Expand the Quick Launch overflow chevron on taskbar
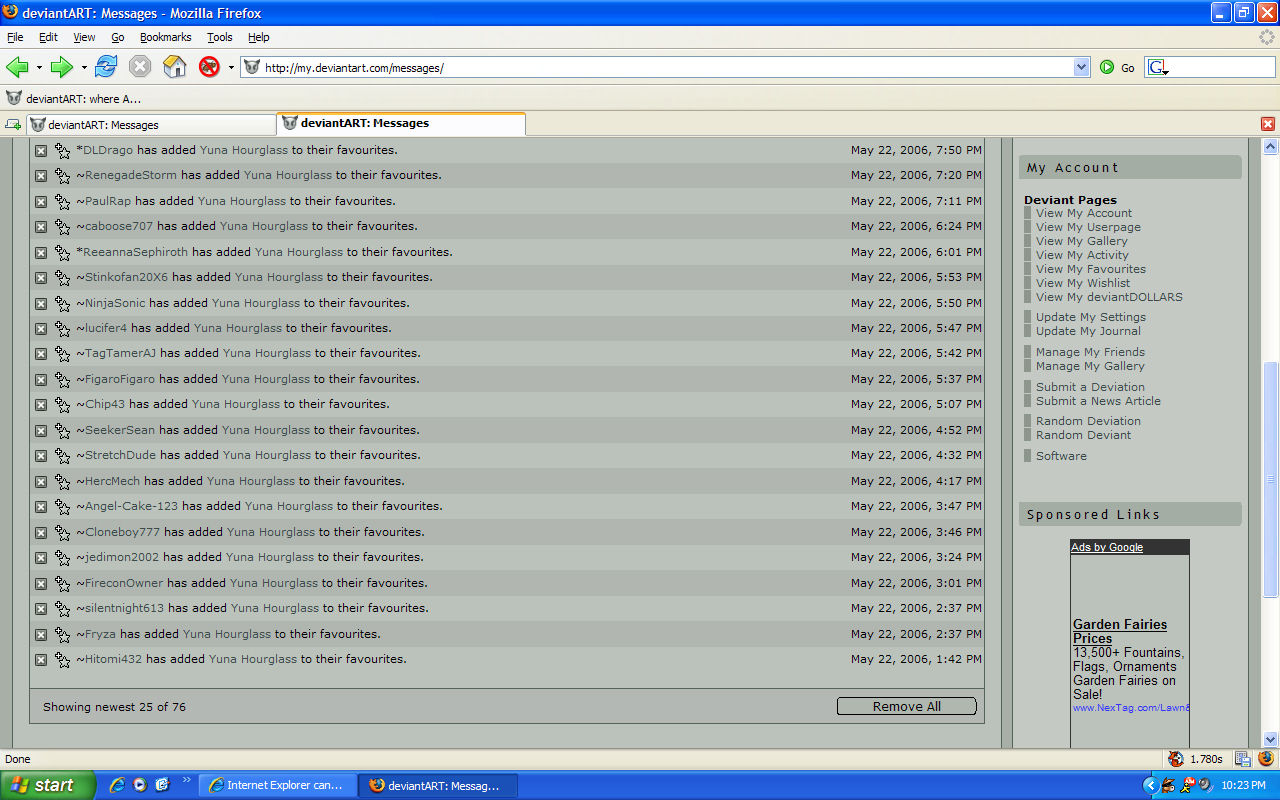This screenshot has width=1280, height=800. [186, 780]
